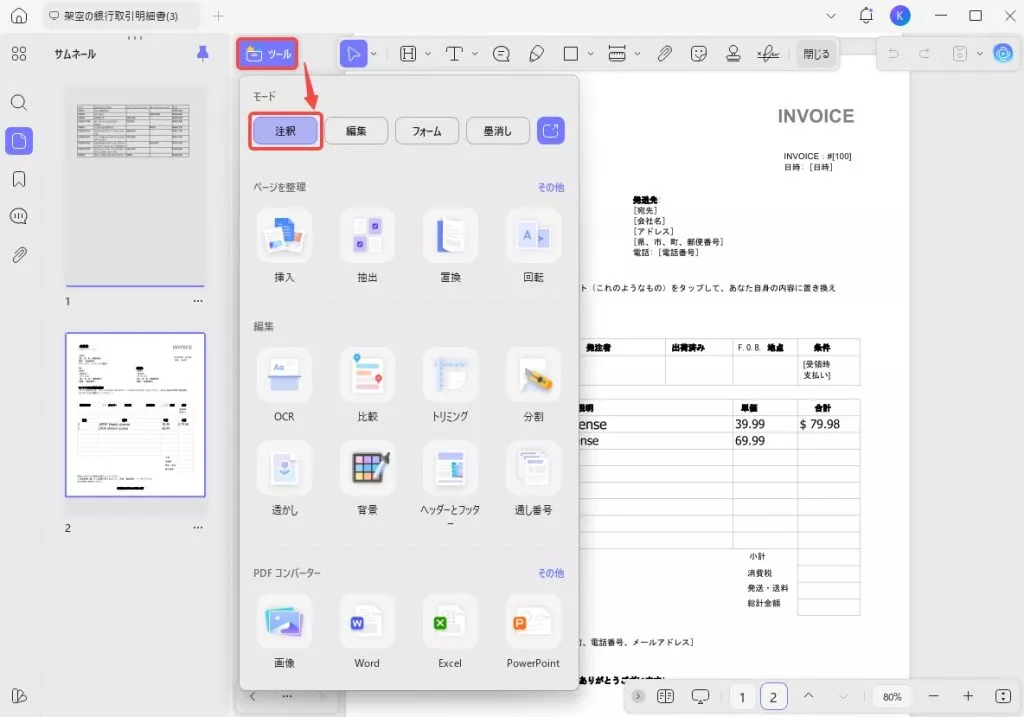Expand the selection tool dropdown arrow
Viewport: 1024px width, 717px height.
pyautogui.click(x=374, y=54)
